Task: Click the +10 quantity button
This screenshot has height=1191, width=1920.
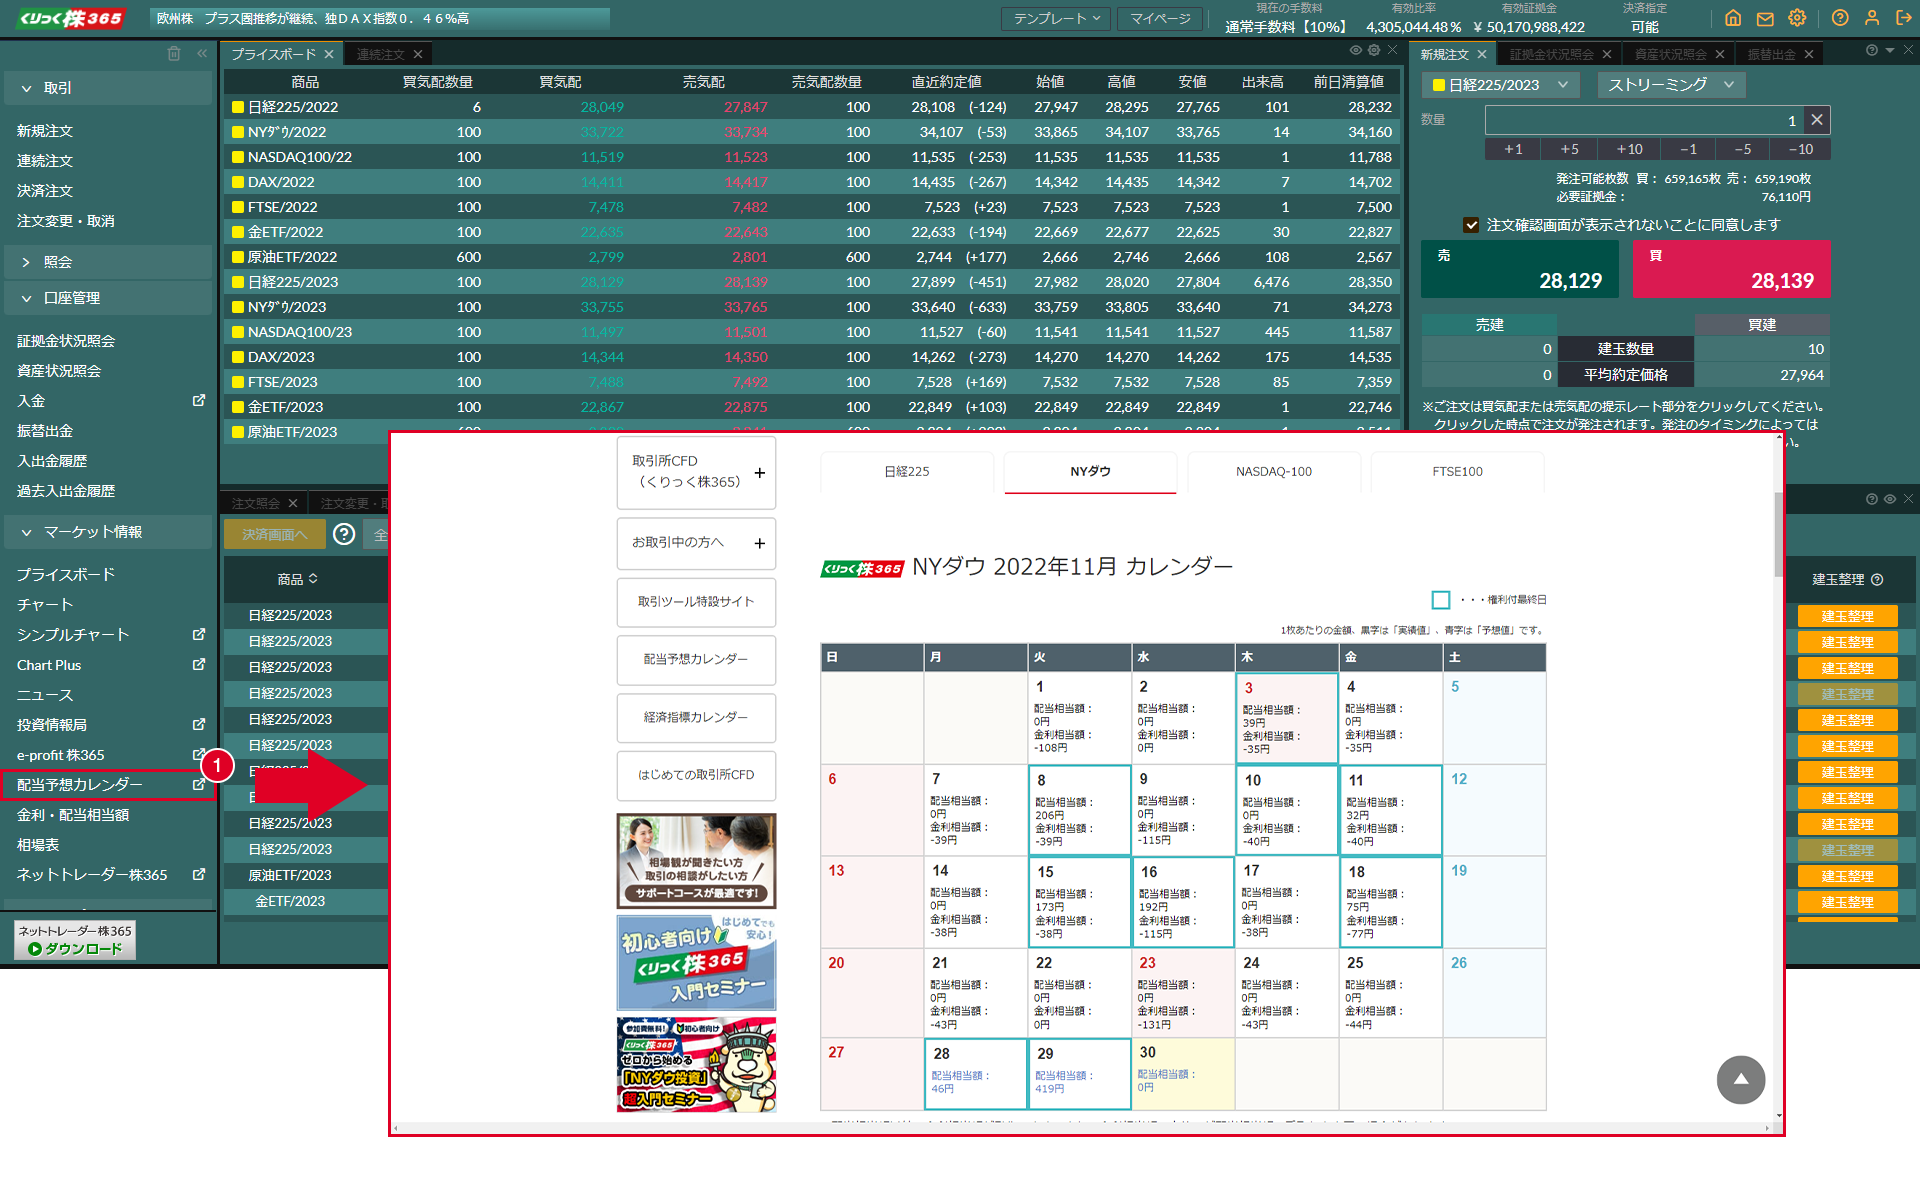Action: pos(1629,149)
